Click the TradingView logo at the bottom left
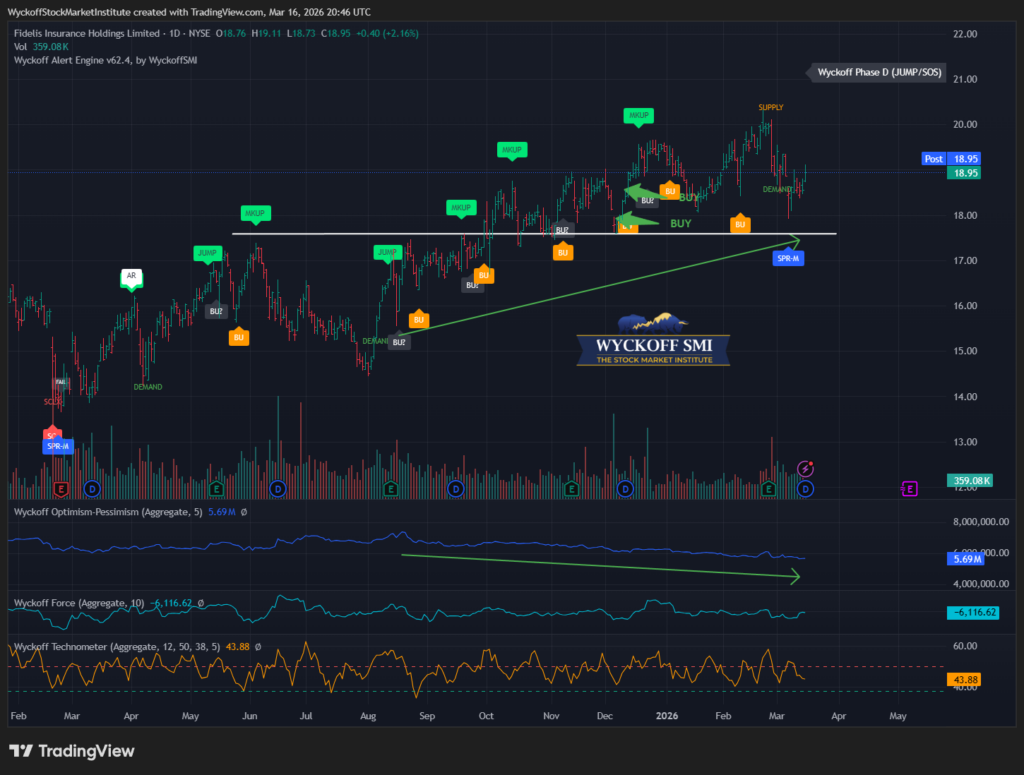This screenshot has width=1024, height=775. coord(72,751)
